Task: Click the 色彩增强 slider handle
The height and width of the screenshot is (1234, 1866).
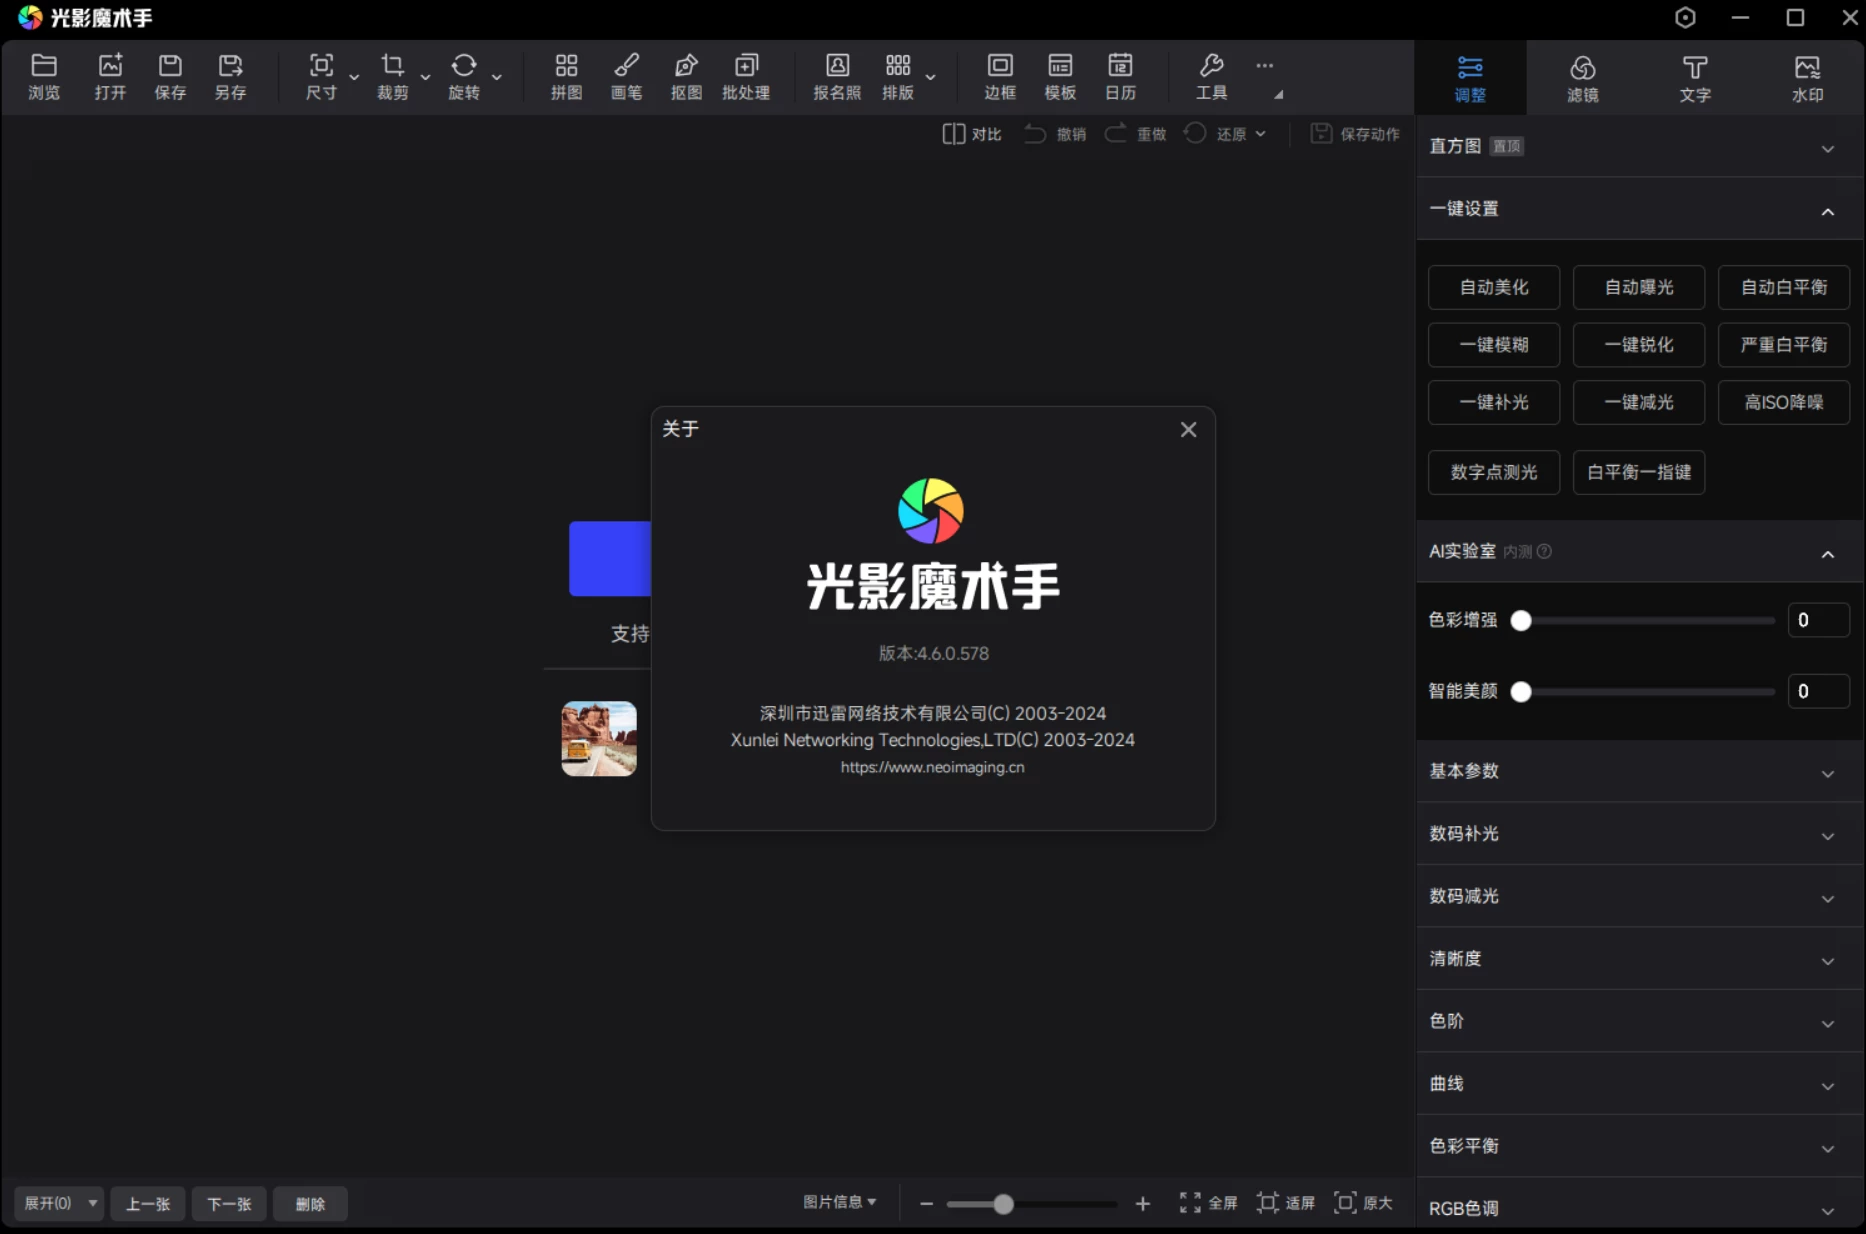Action: click(x=1521, y=621)
